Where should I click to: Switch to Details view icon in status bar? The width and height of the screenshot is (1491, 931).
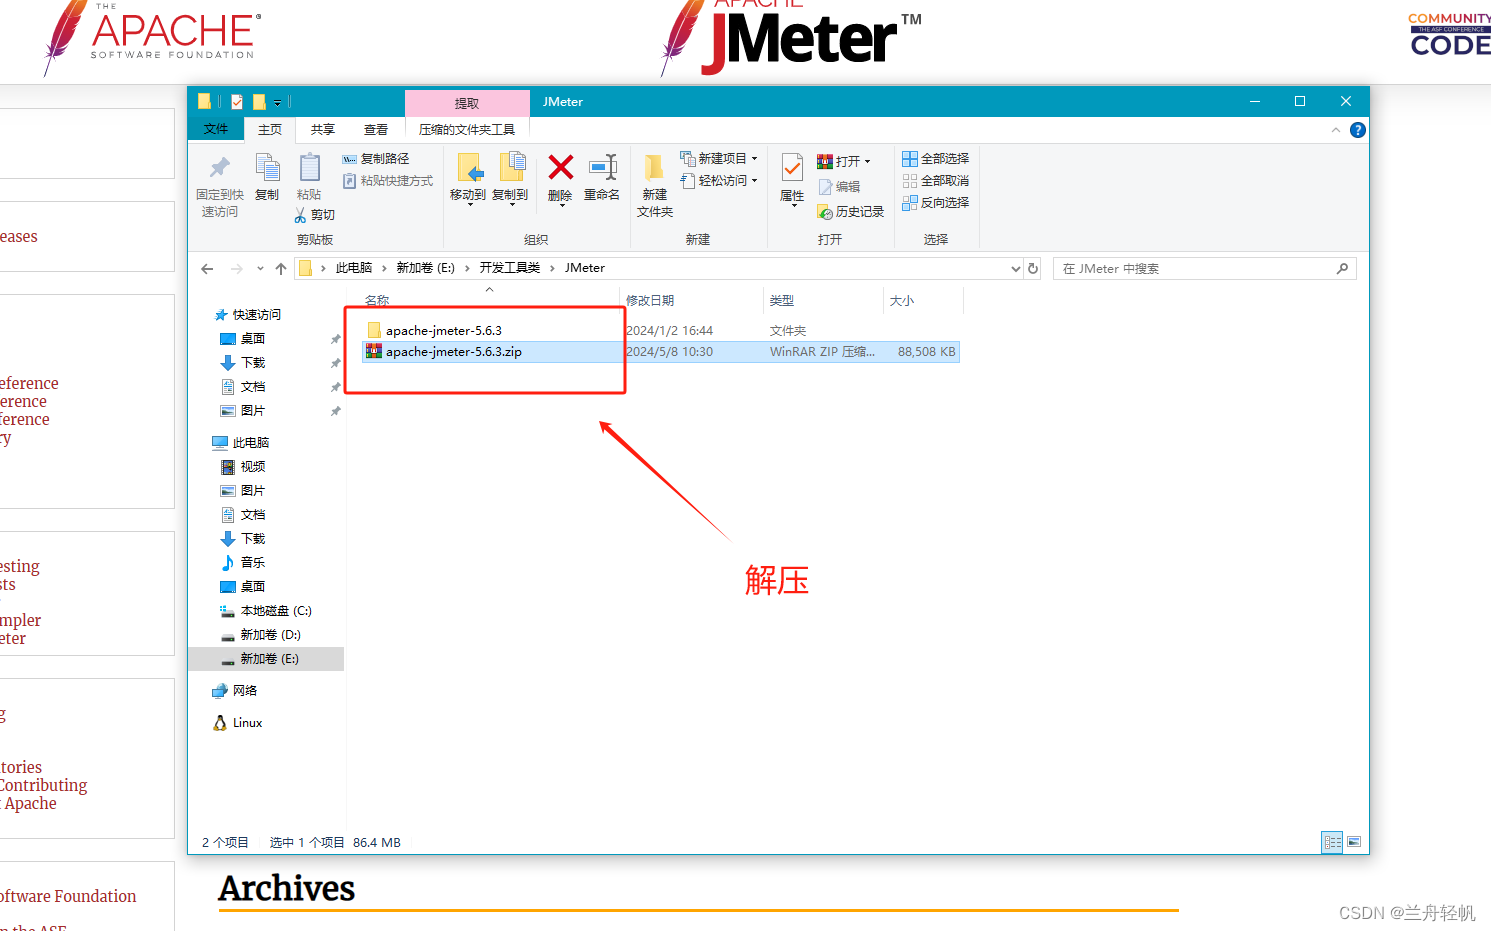click(1332, 842)
